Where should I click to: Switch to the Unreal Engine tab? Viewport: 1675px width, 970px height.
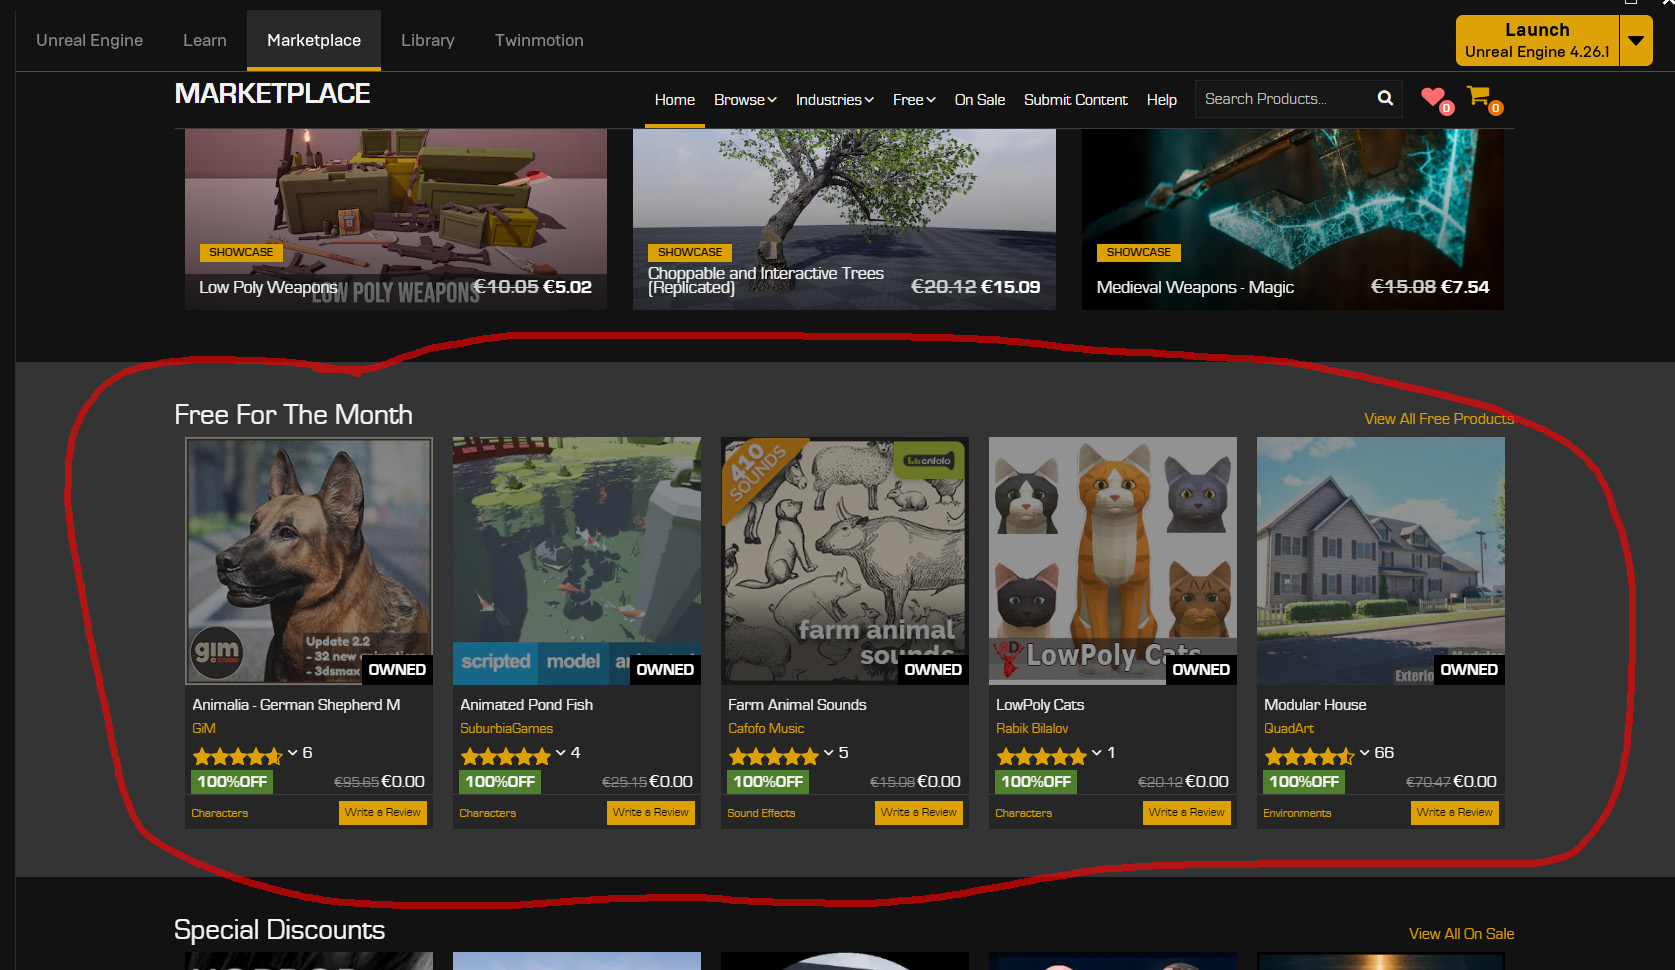tap(89, 40)
